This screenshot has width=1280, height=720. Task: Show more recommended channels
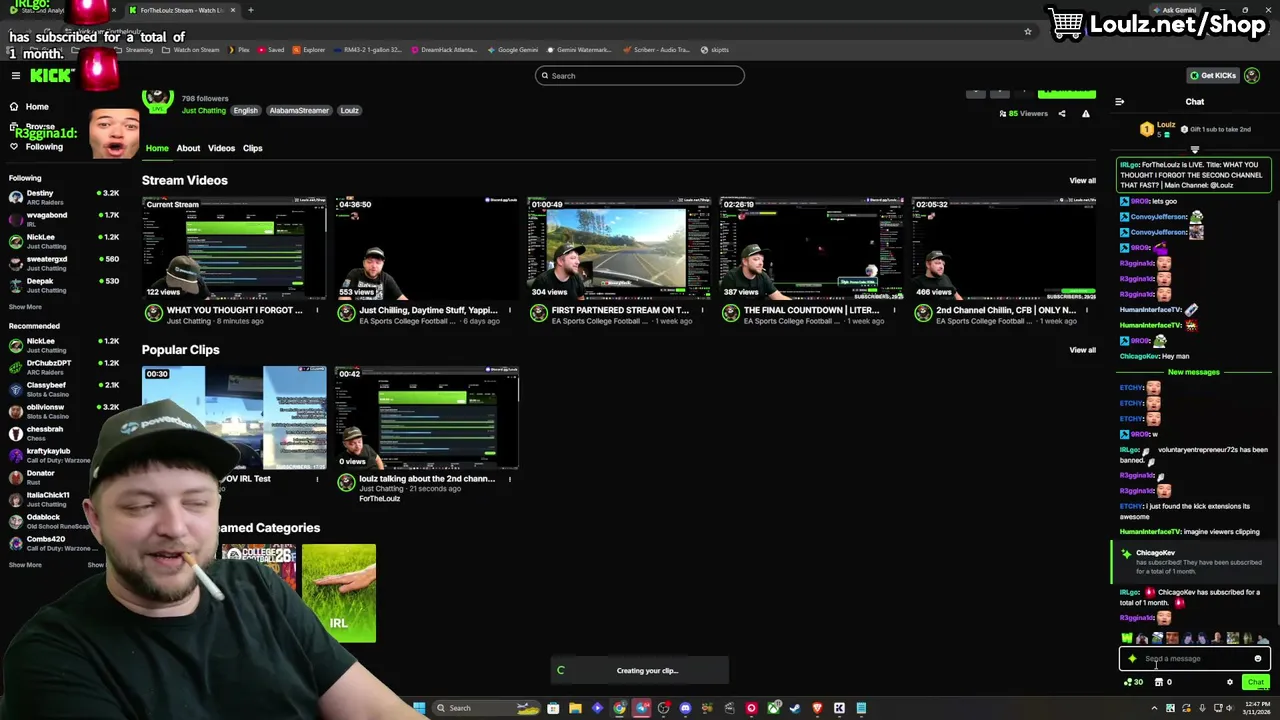[x=26, y=565]
